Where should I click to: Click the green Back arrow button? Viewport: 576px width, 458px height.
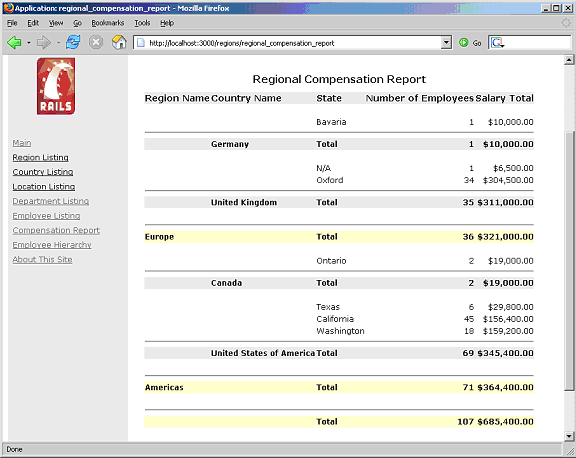(x=14, y=43)
